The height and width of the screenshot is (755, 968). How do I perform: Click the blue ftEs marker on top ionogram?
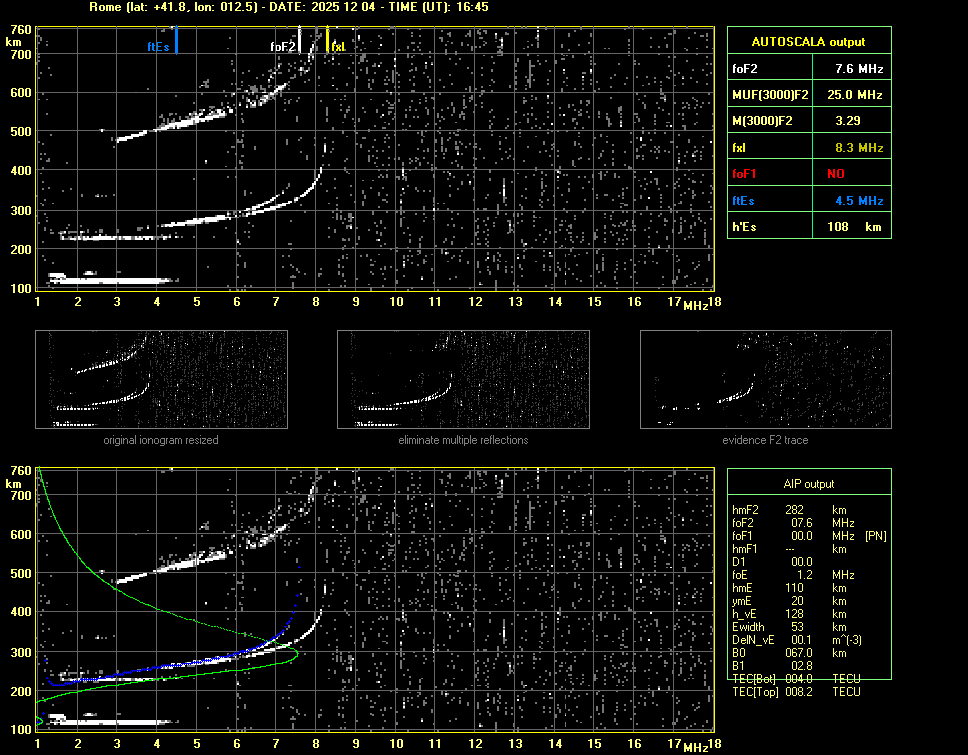coord(176,42)
